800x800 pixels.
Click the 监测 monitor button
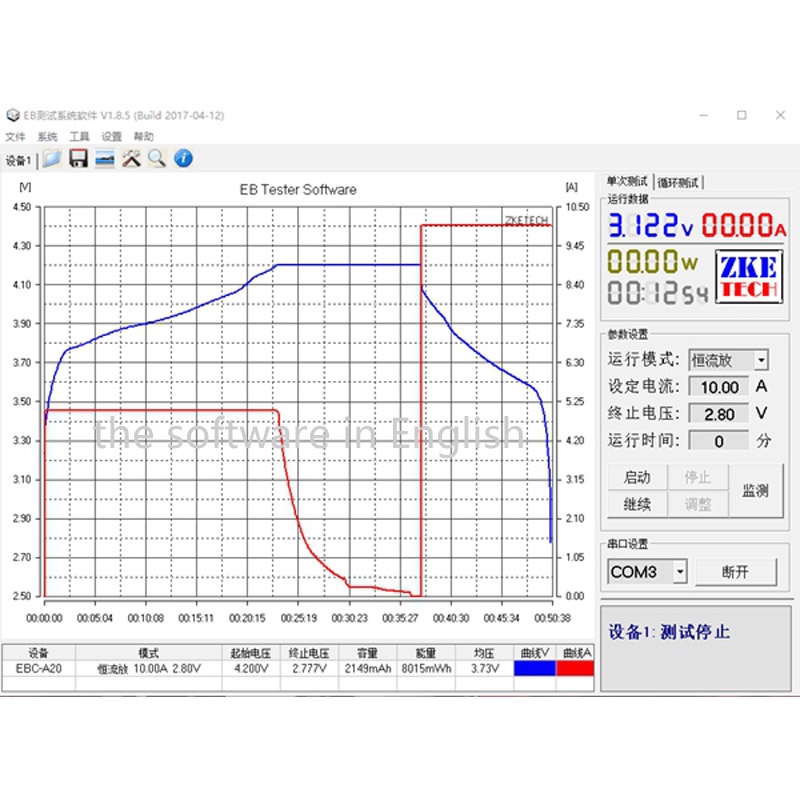pos(755,490)
